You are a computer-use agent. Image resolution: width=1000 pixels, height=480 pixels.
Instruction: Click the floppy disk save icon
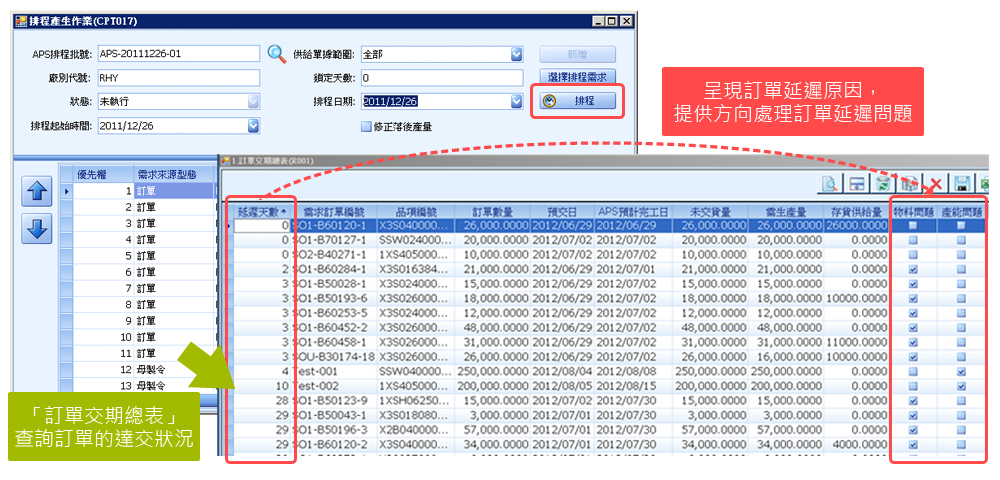pos(962,184)
